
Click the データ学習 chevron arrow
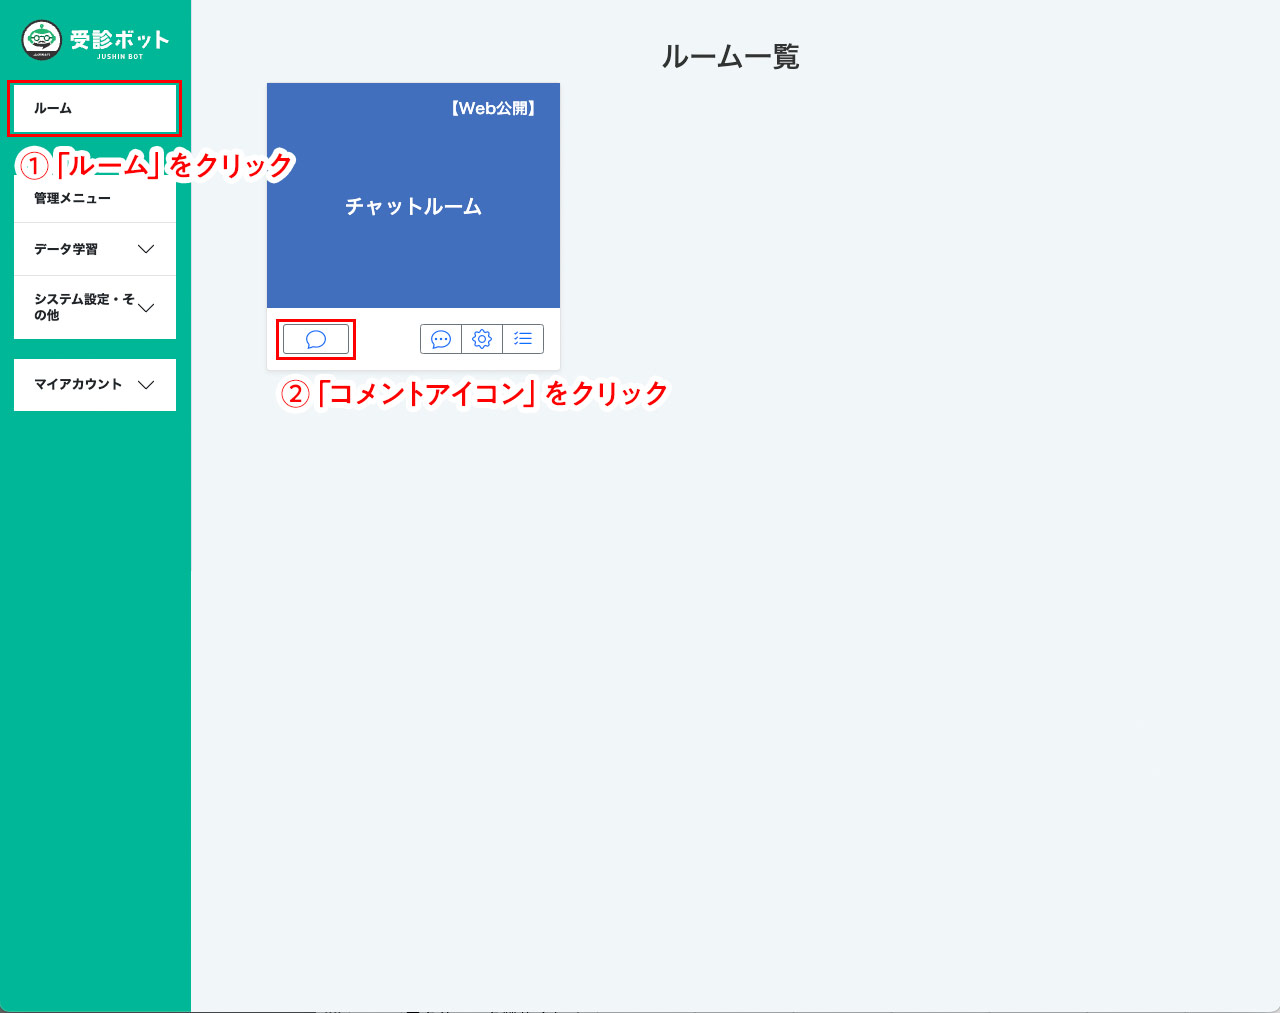point(146,249)
